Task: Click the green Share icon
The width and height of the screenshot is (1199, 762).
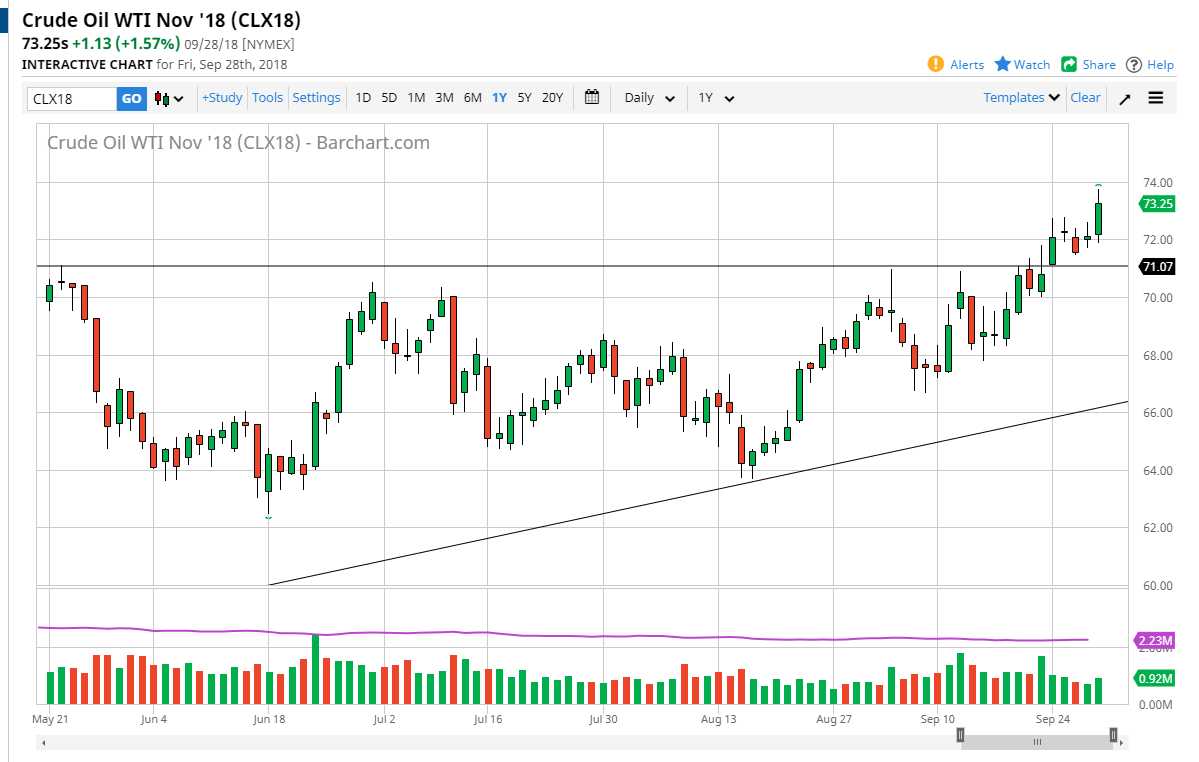Action: point(1069,64)
